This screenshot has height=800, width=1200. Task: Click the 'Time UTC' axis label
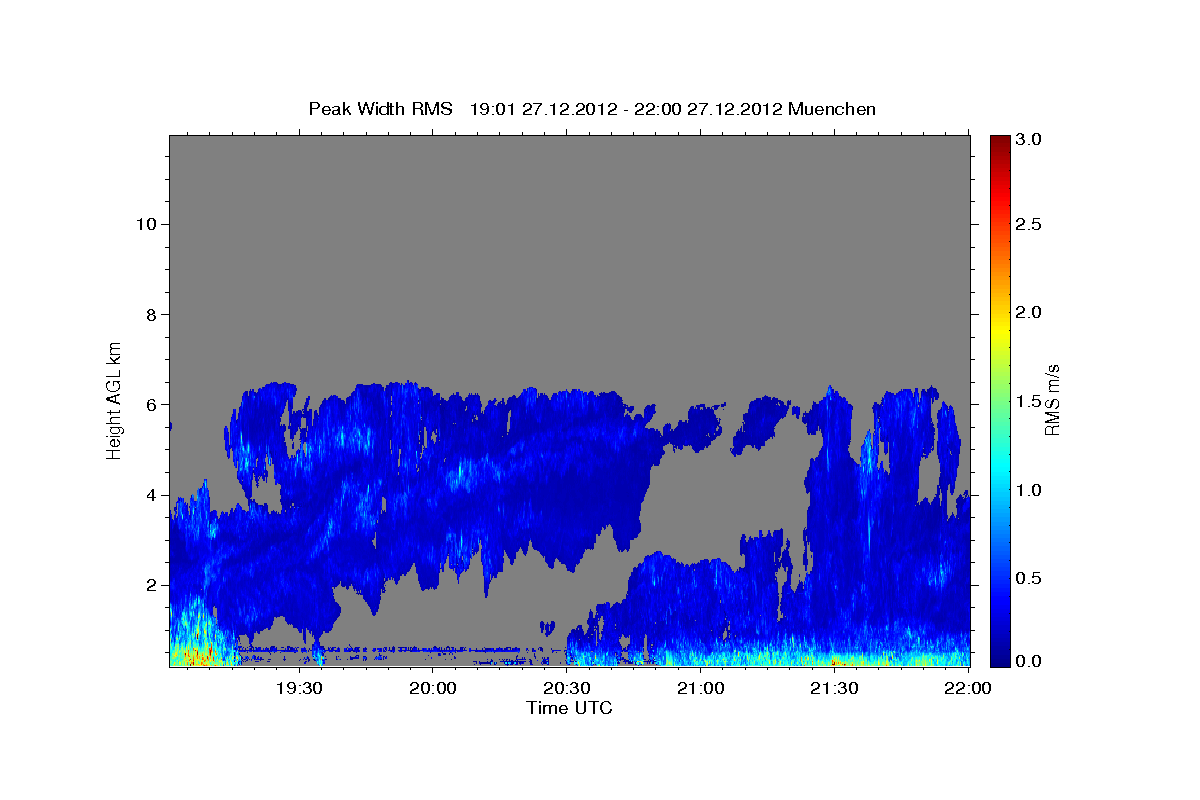pos(569,708)
